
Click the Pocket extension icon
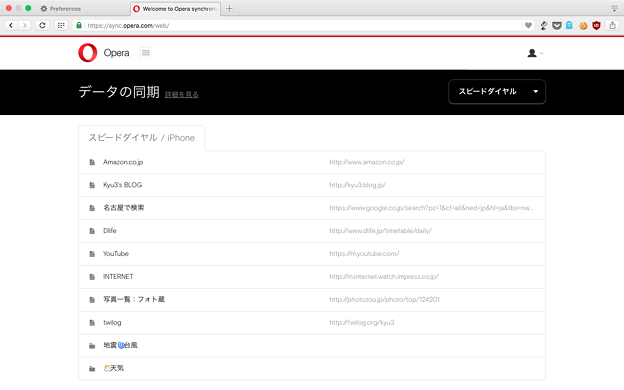click(557, 25)
